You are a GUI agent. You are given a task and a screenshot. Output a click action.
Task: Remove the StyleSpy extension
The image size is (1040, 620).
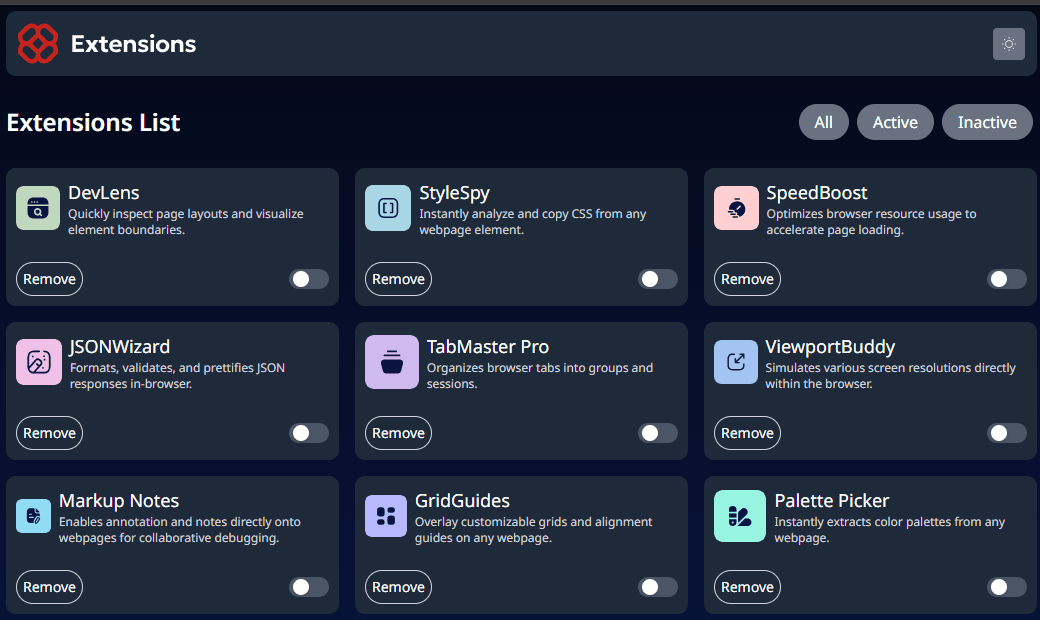tap(398, 279)
